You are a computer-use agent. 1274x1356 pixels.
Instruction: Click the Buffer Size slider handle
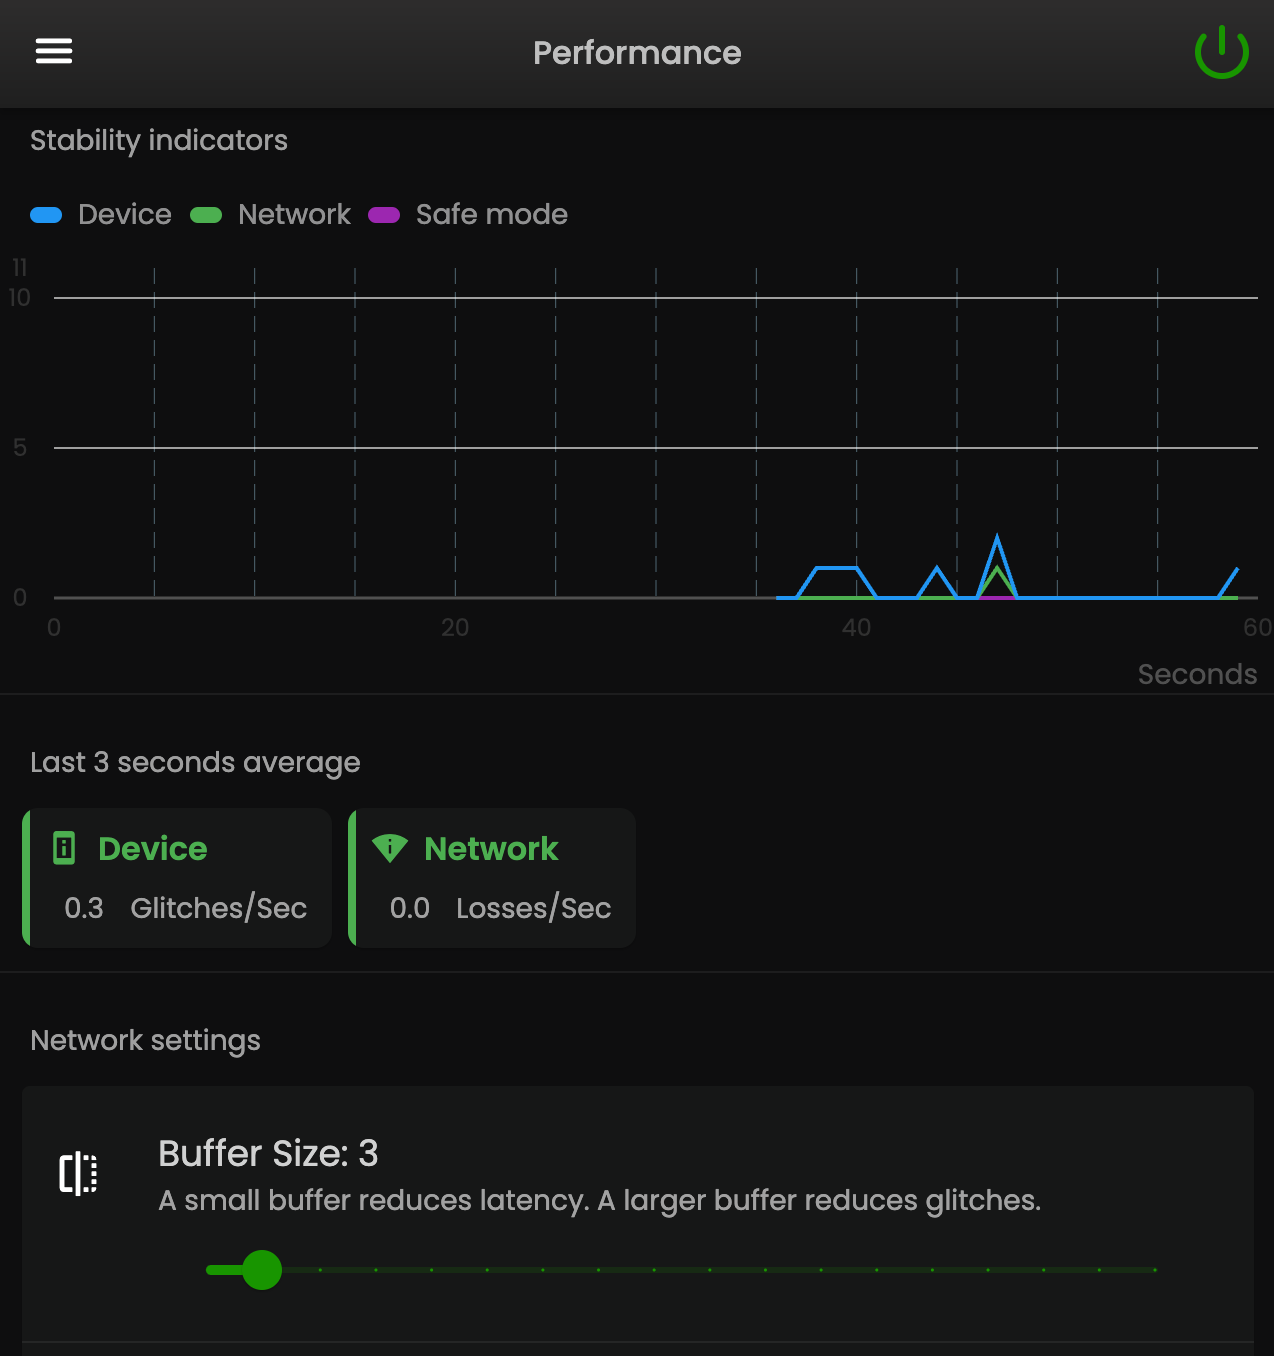pyautogui.click(x=262, y=1270)
